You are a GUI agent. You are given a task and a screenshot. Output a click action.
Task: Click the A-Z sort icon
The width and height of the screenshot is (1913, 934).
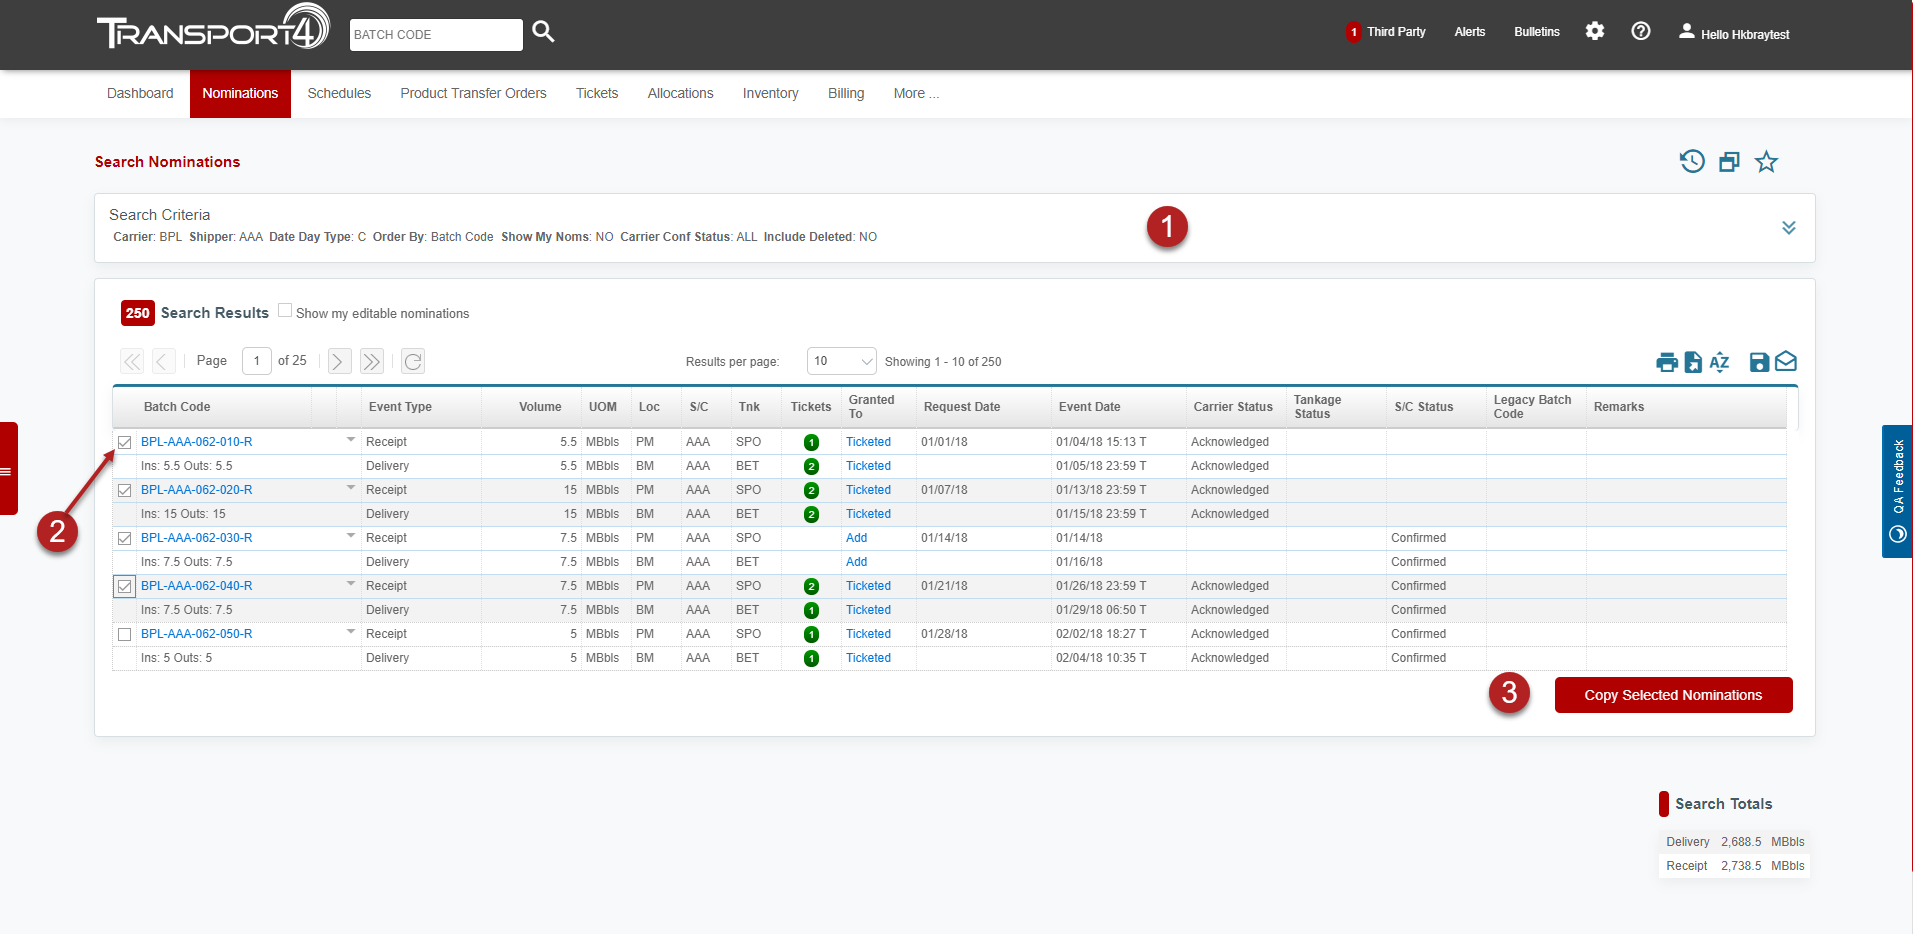pyautogui.click(x=1719, y=362)
